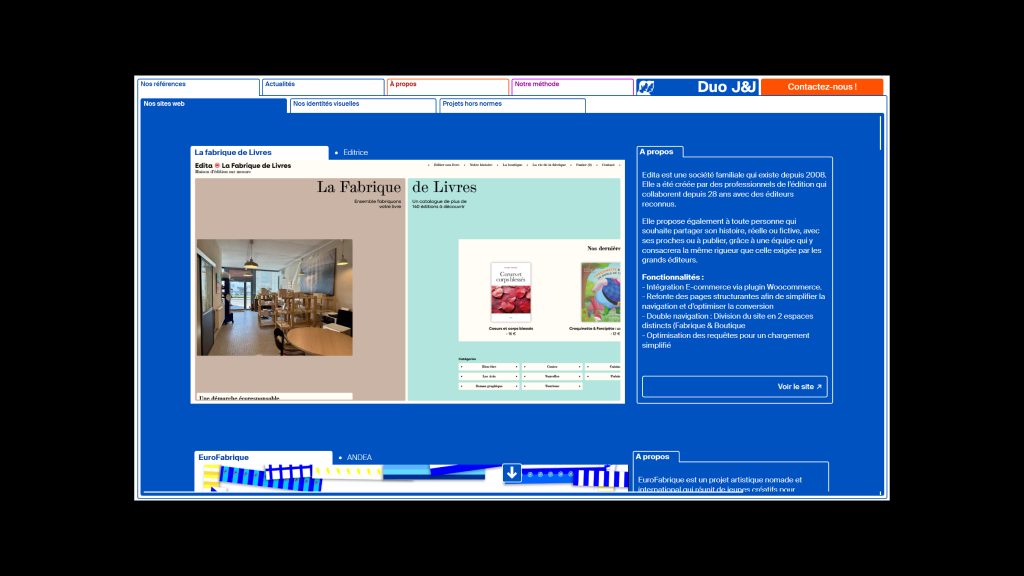Click the text "Edita est une société familiale"
This screenshot has height=576, width=1024.
tap(693, 175)
